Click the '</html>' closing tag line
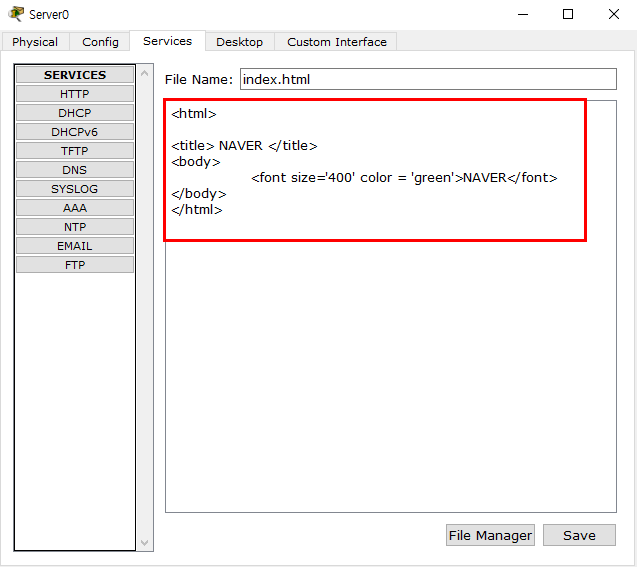The width and height of the screenshot is (637, 567). tap(197, 210)
